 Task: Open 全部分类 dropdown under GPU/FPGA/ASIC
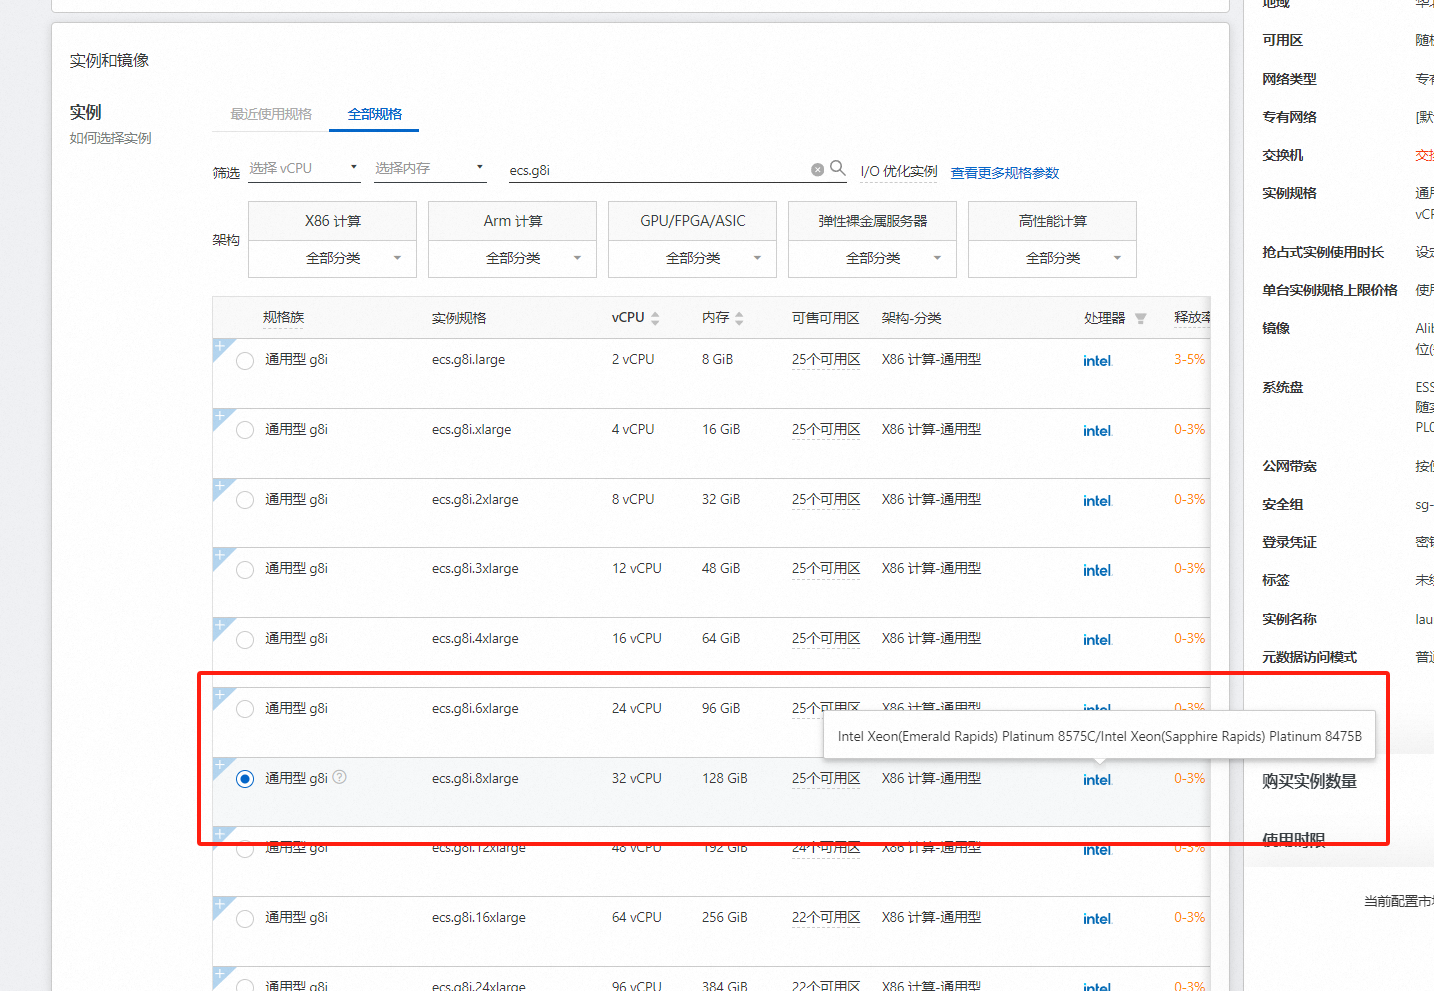click(692, 258)
